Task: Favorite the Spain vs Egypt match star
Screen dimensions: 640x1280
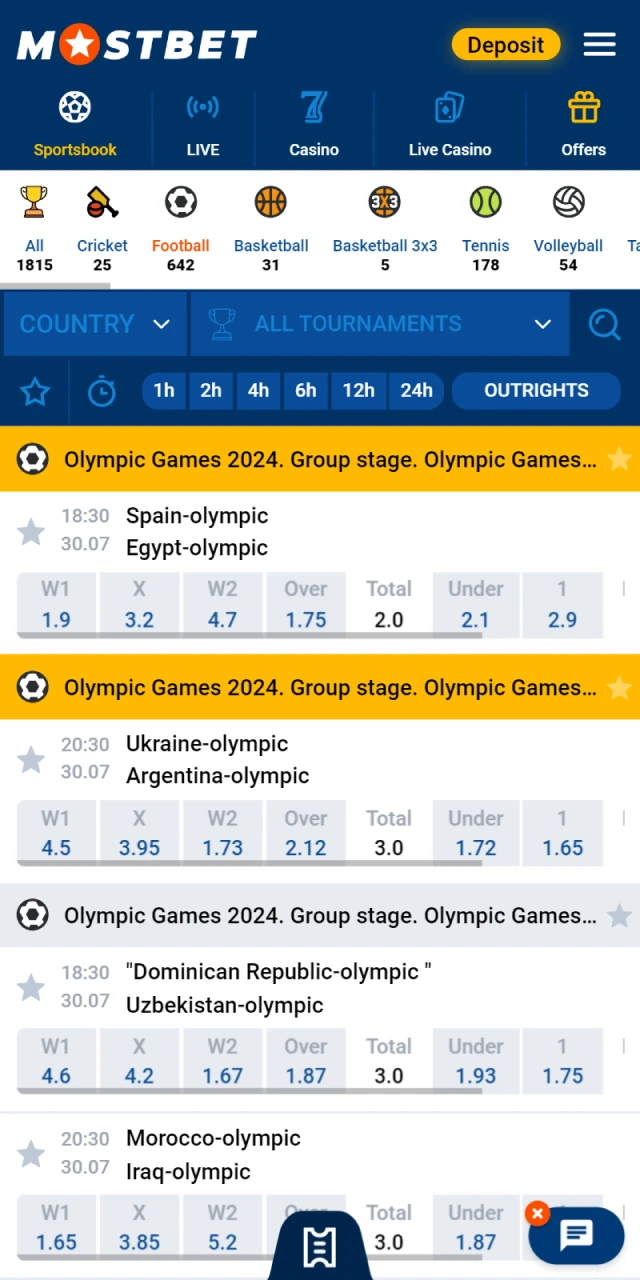Action: 31,531
